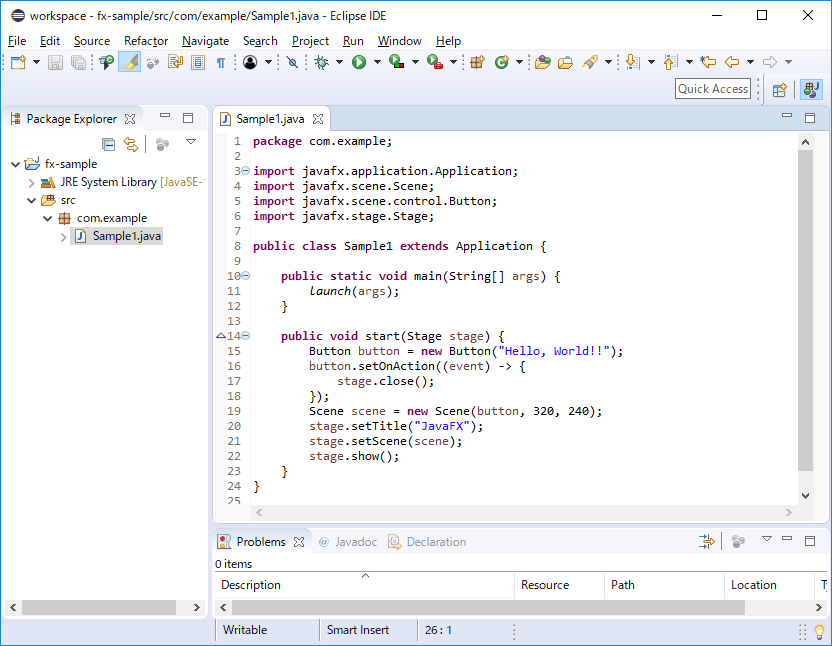
Task: Switch to the Javadoc tab
Action: (x=348, y=541)
